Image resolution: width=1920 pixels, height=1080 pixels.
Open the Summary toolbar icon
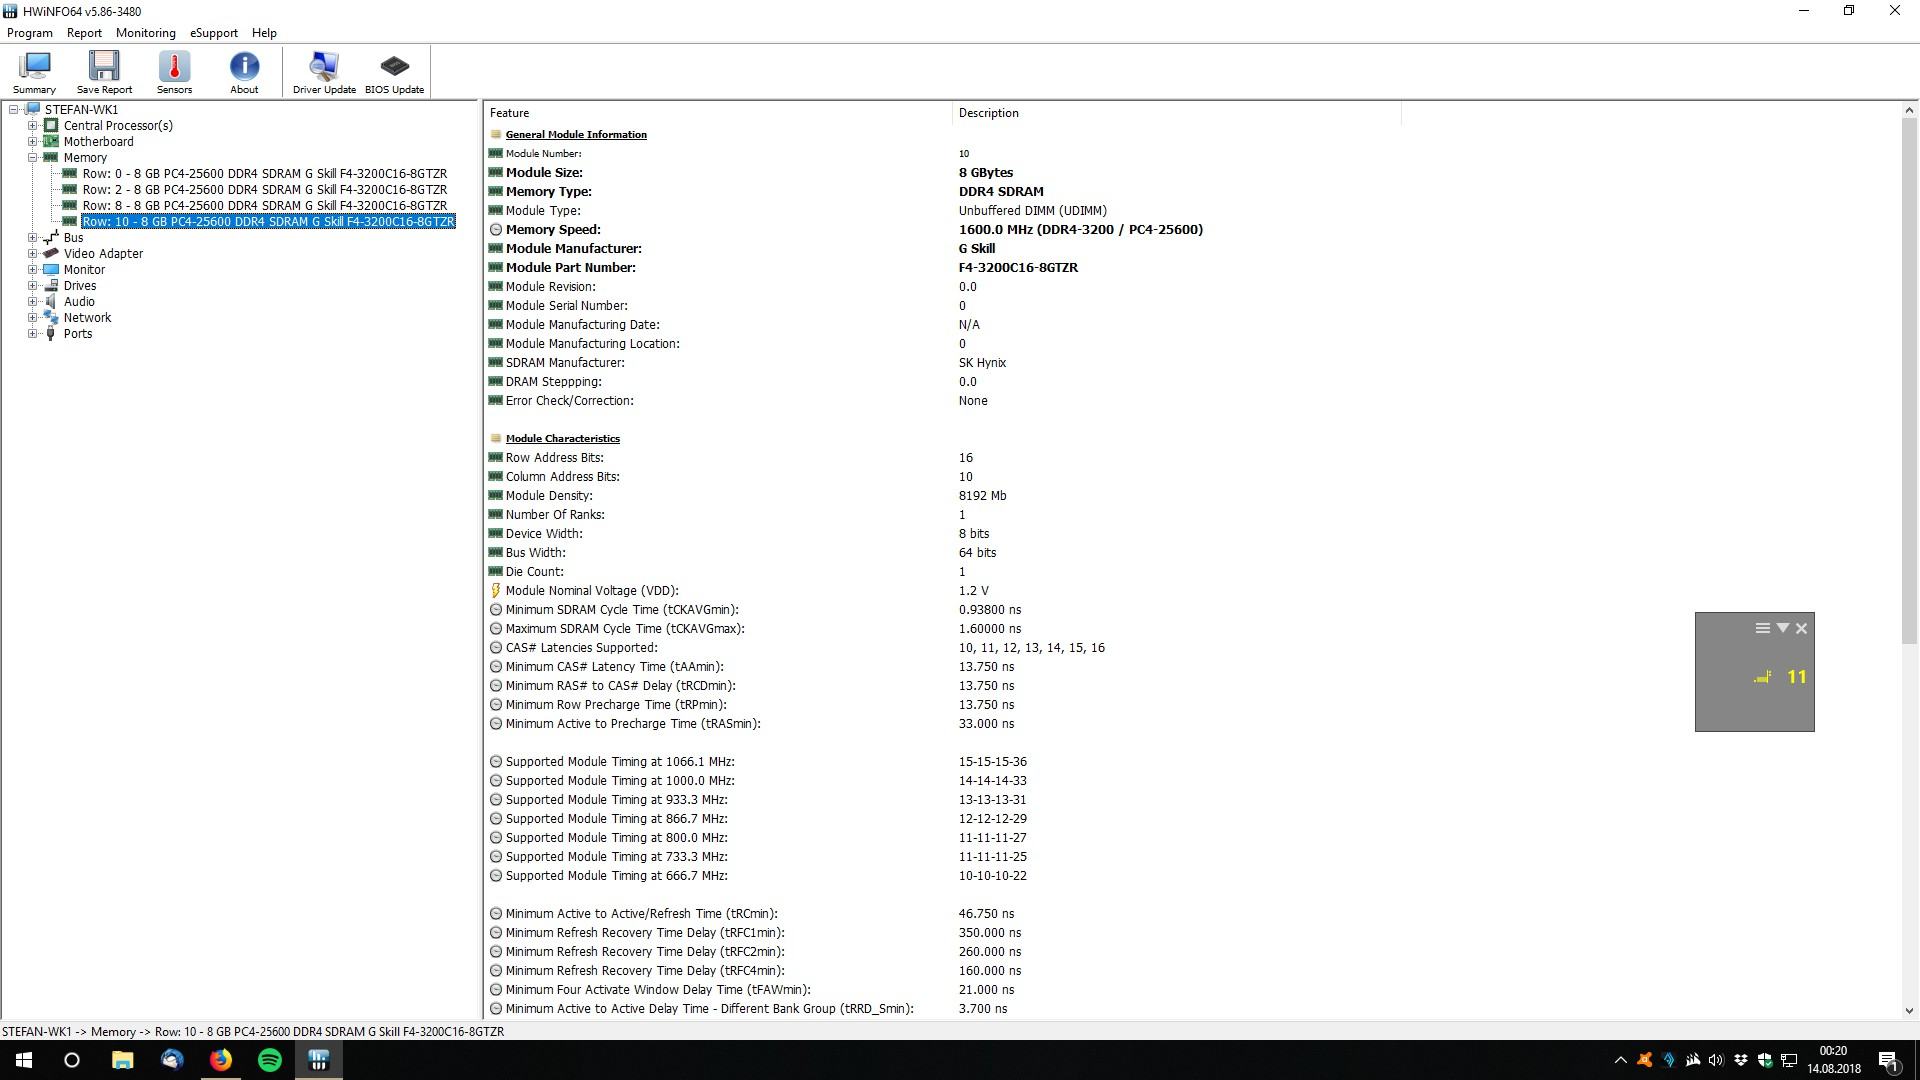(x=34, y=72)
